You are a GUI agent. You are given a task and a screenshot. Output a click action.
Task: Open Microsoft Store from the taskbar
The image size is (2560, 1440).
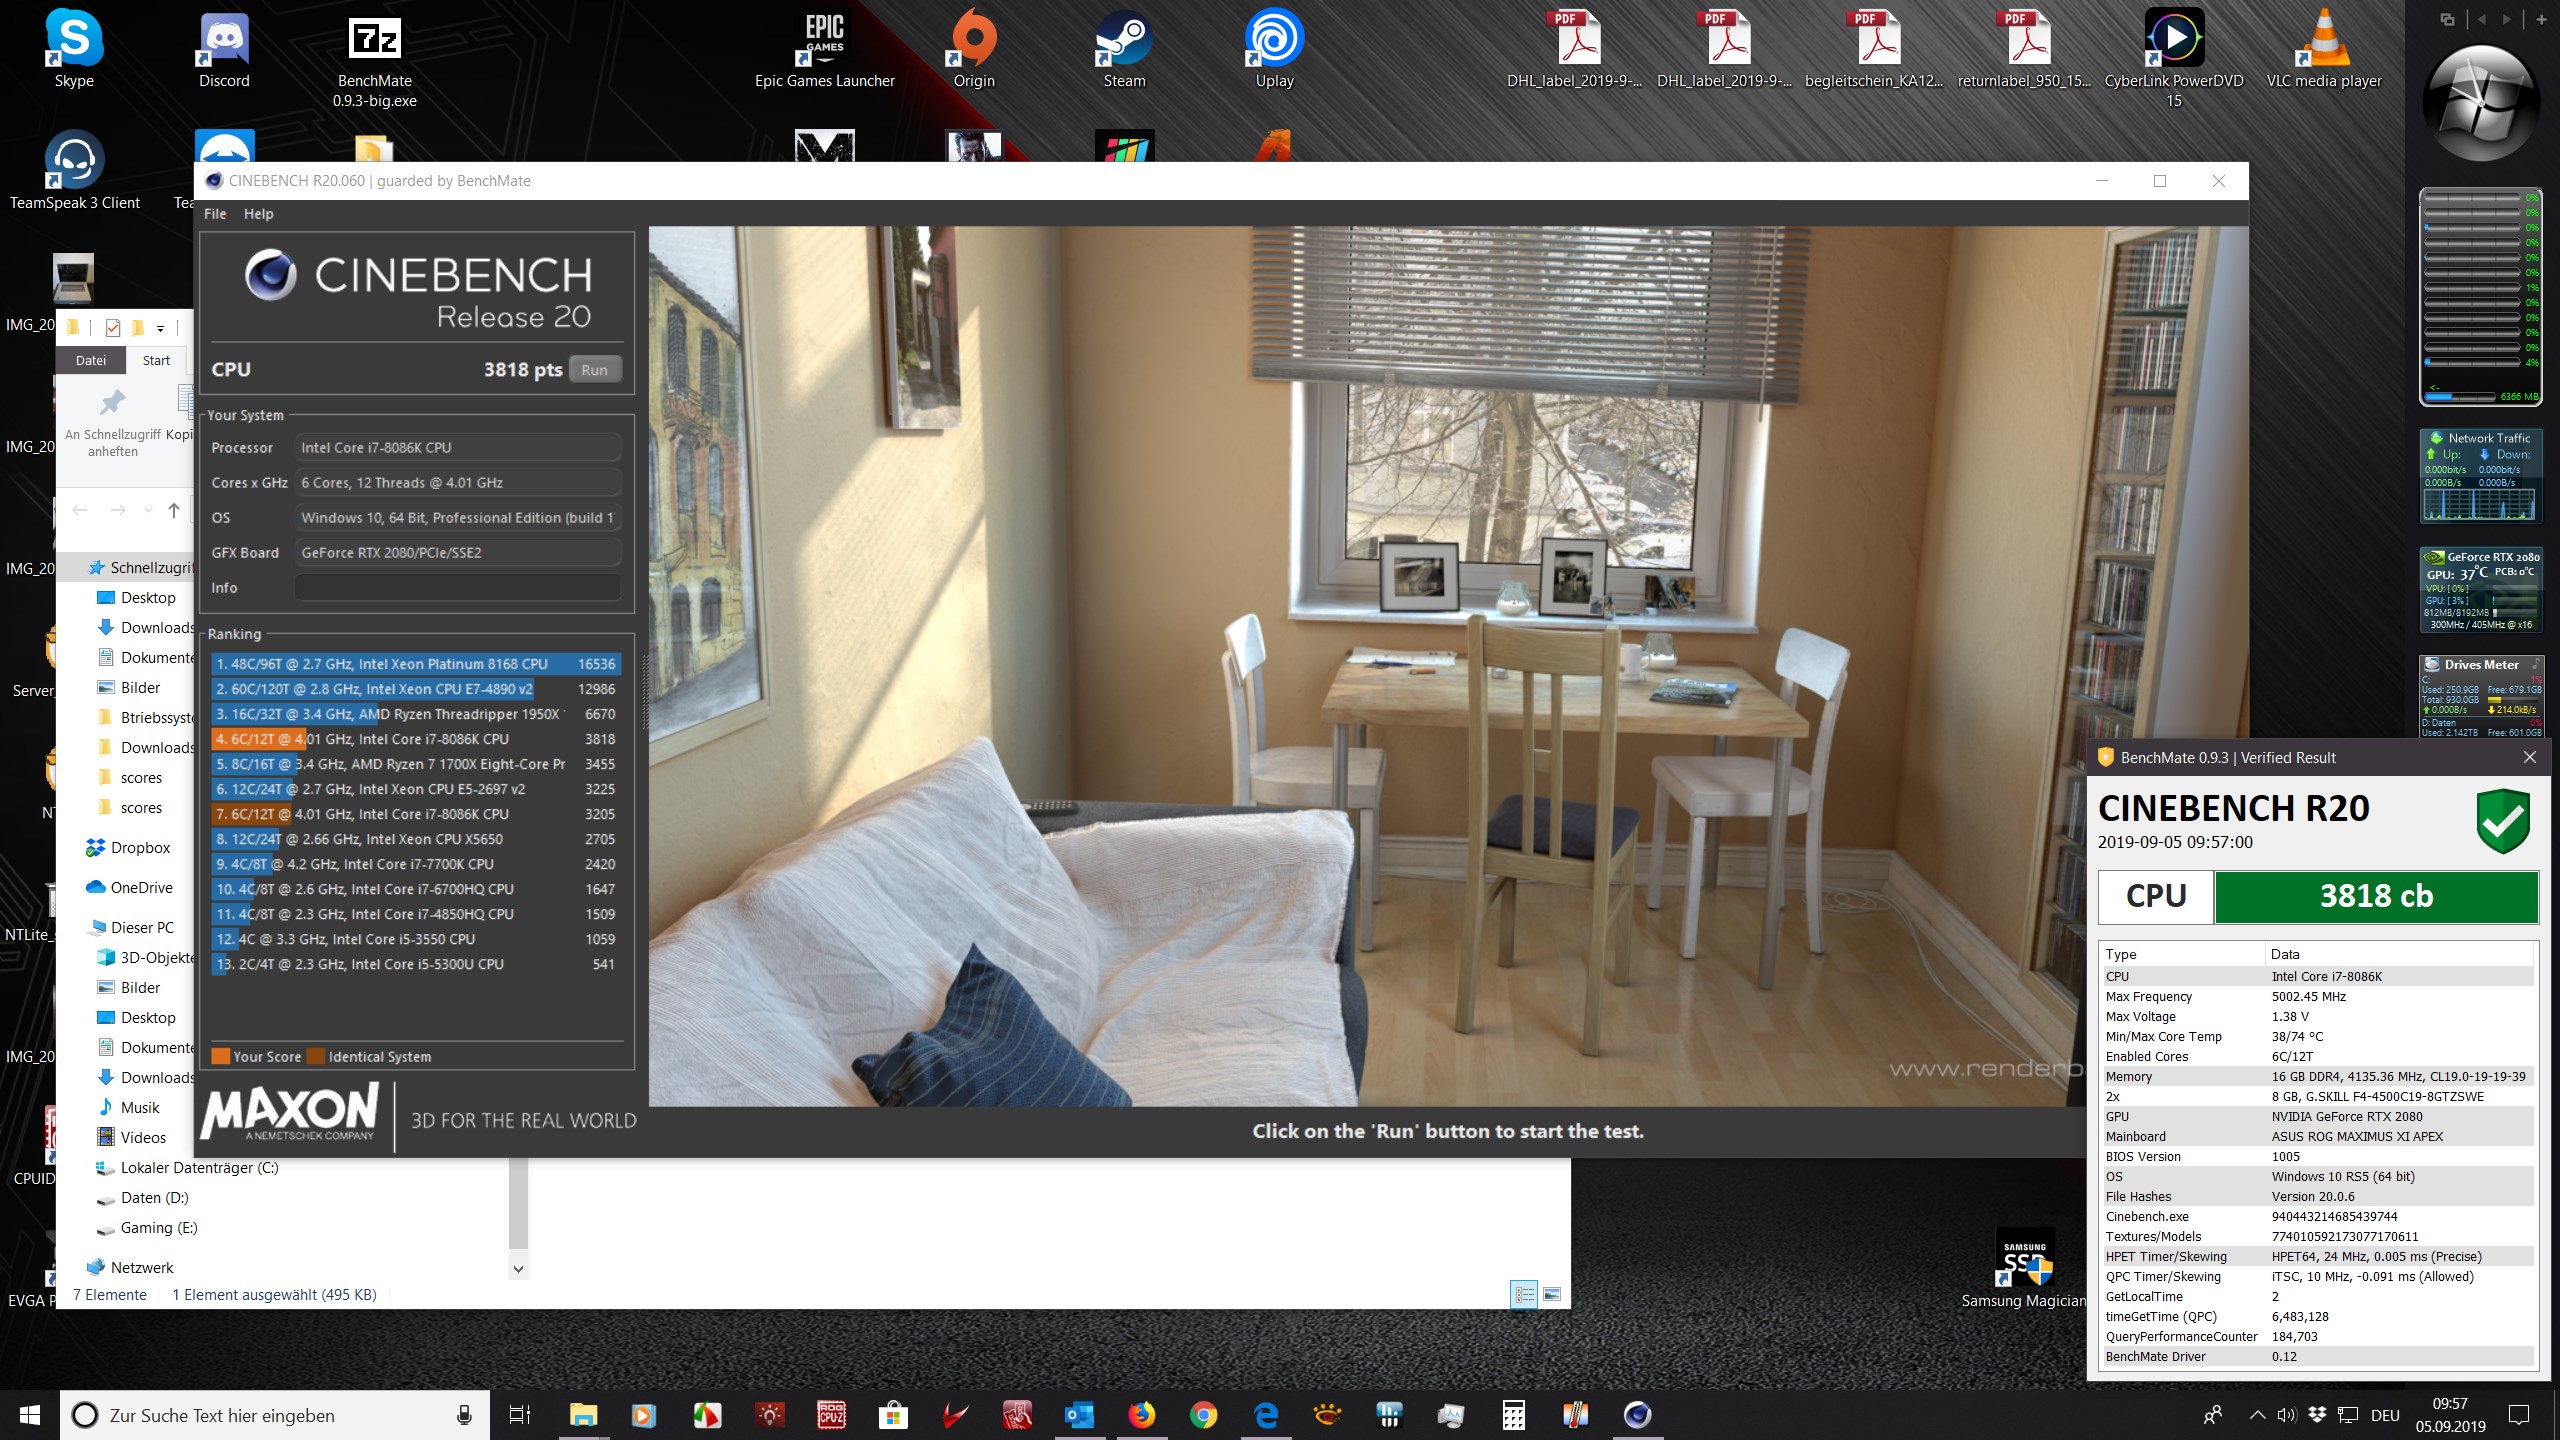point(893,1415)
